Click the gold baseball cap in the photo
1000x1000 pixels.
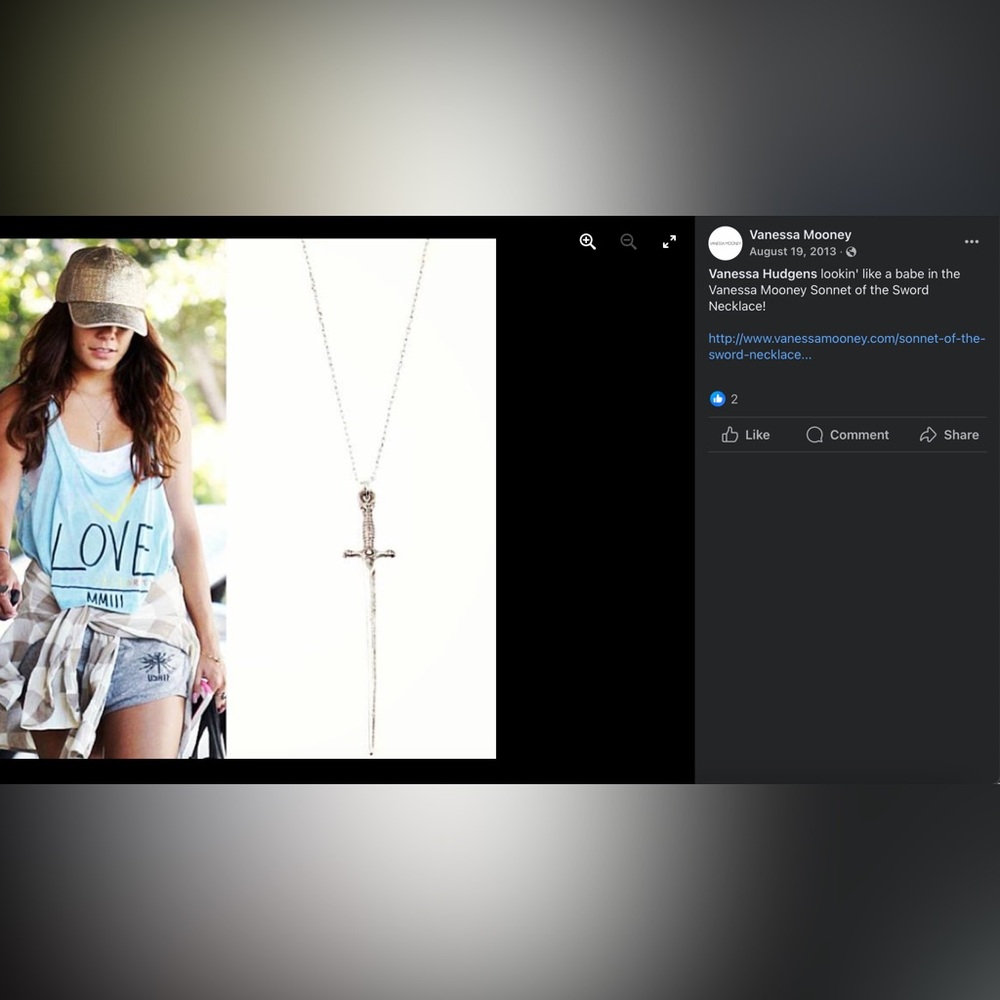pyautogui.click(x=103, y=288)
